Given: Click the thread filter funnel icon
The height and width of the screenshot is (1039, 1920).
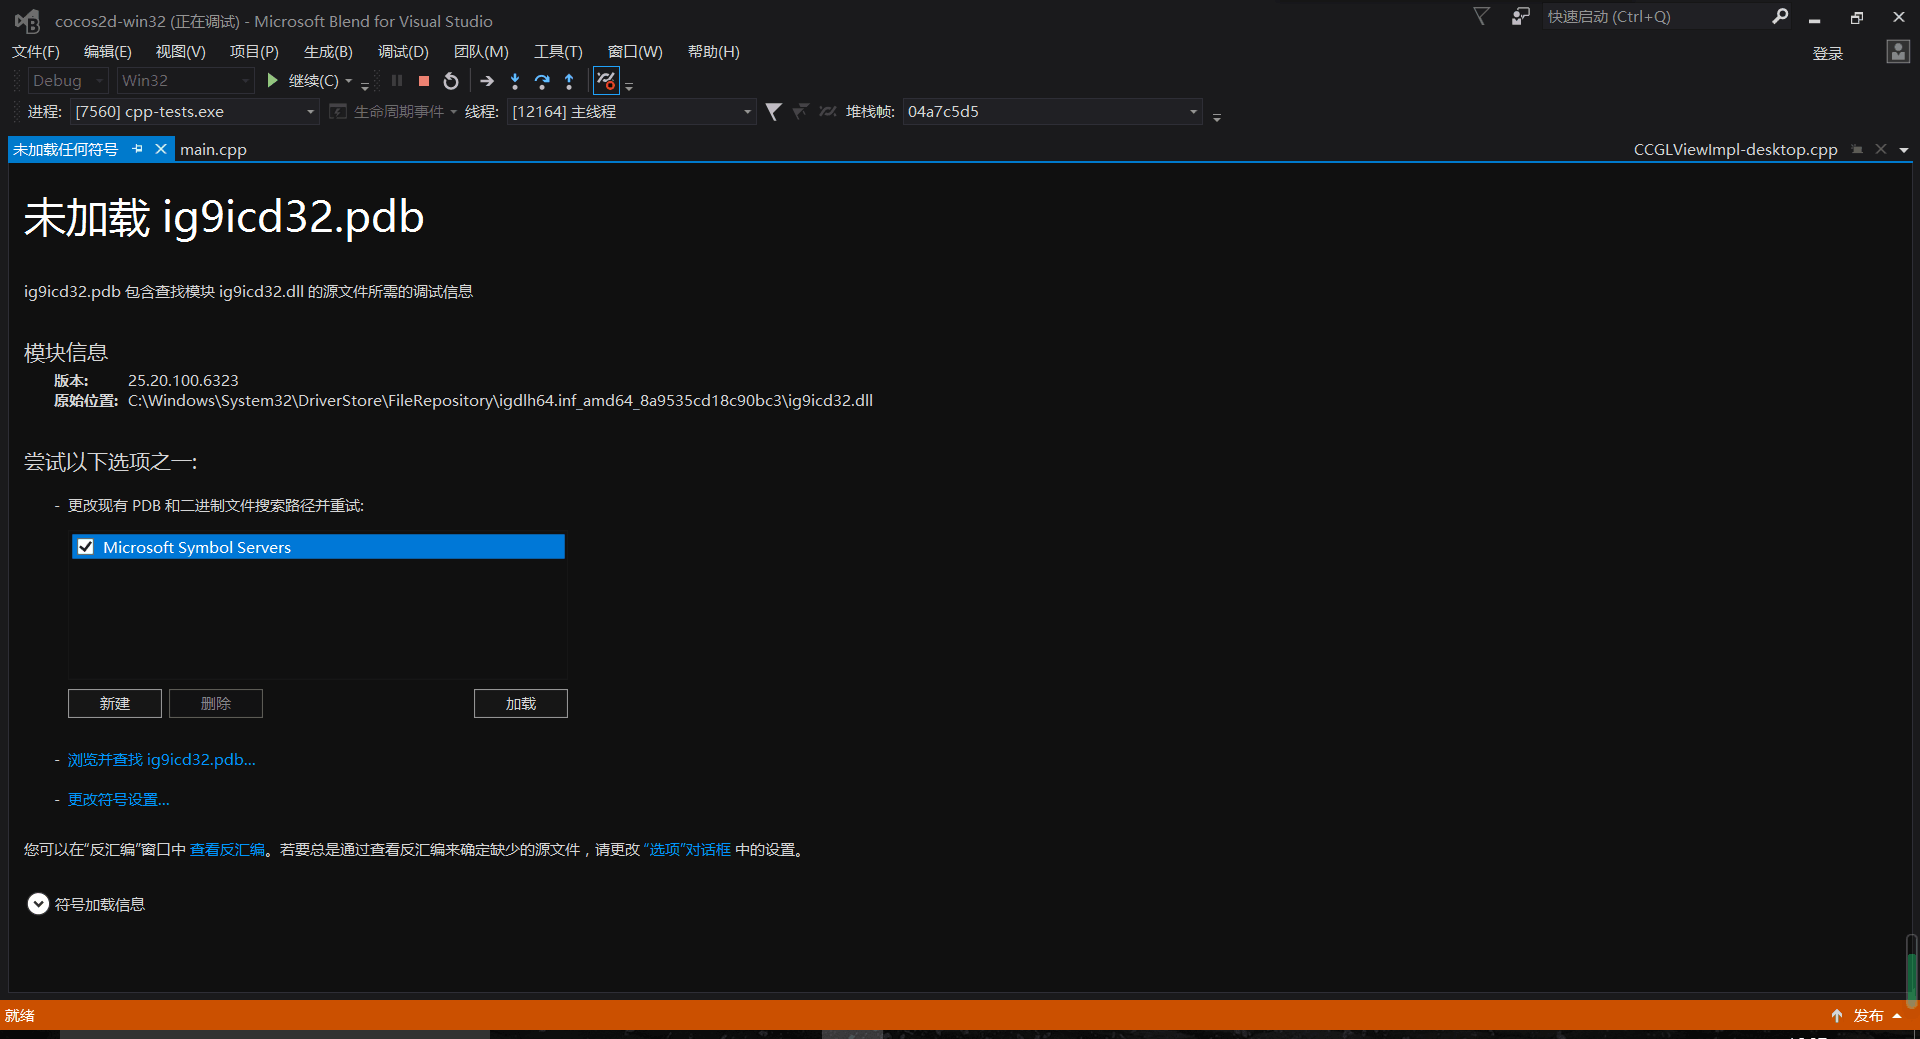Looking at the screenshot, I should tap(773, 111).
